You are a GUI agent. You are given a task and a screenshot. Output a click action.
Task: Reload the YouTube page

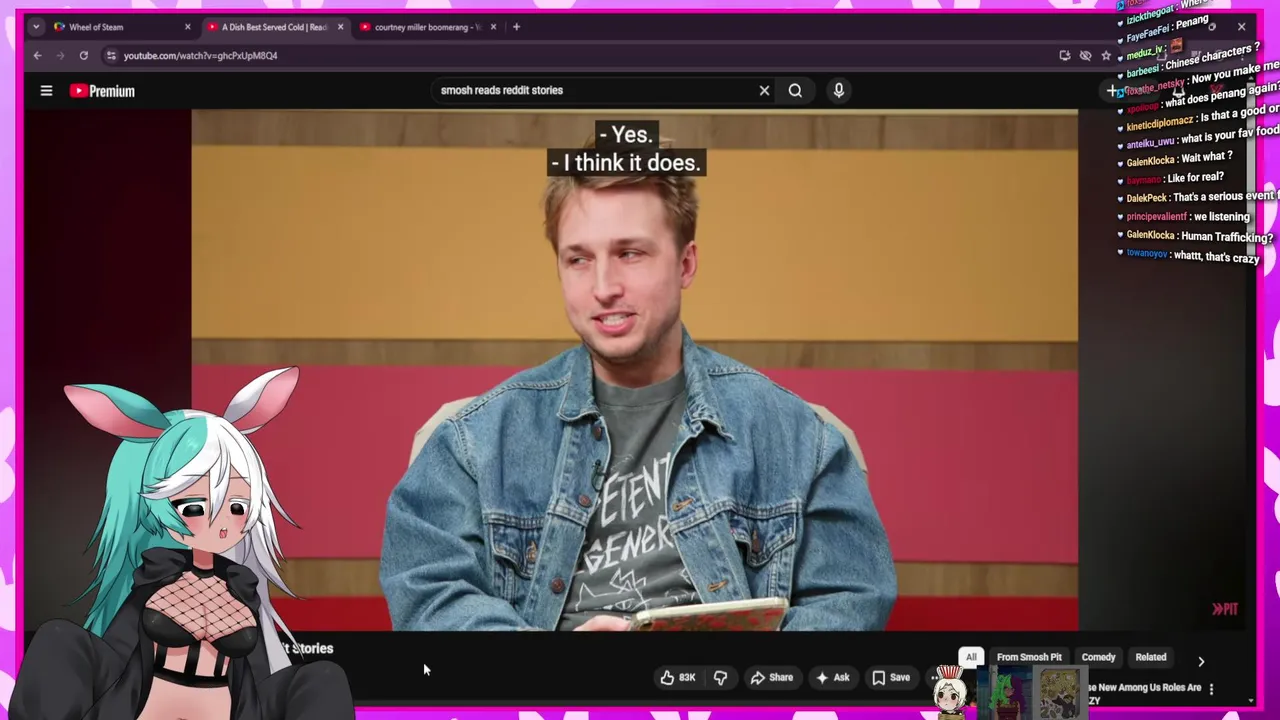pyautogui.click(x=84, y=56)
